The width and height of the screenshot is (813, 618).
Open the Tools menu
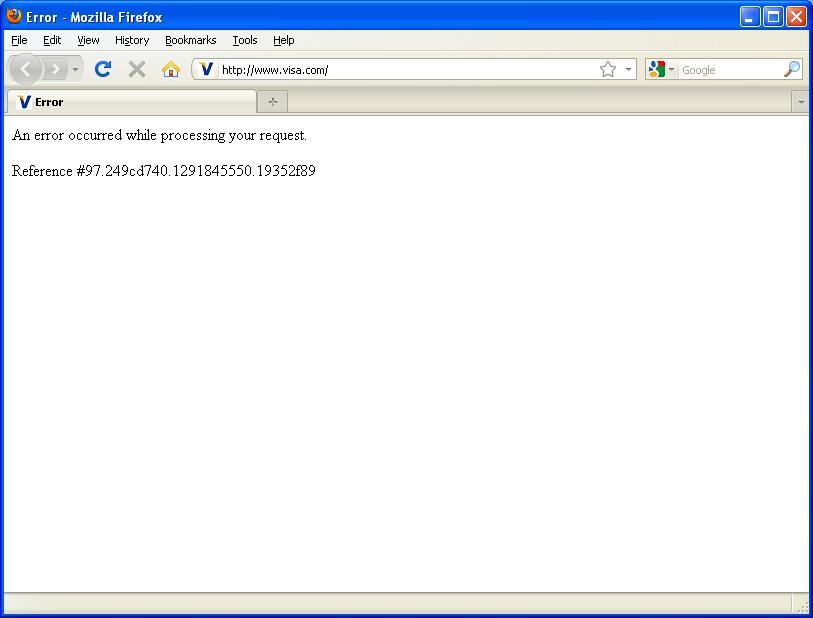click(x=244, y=40)
